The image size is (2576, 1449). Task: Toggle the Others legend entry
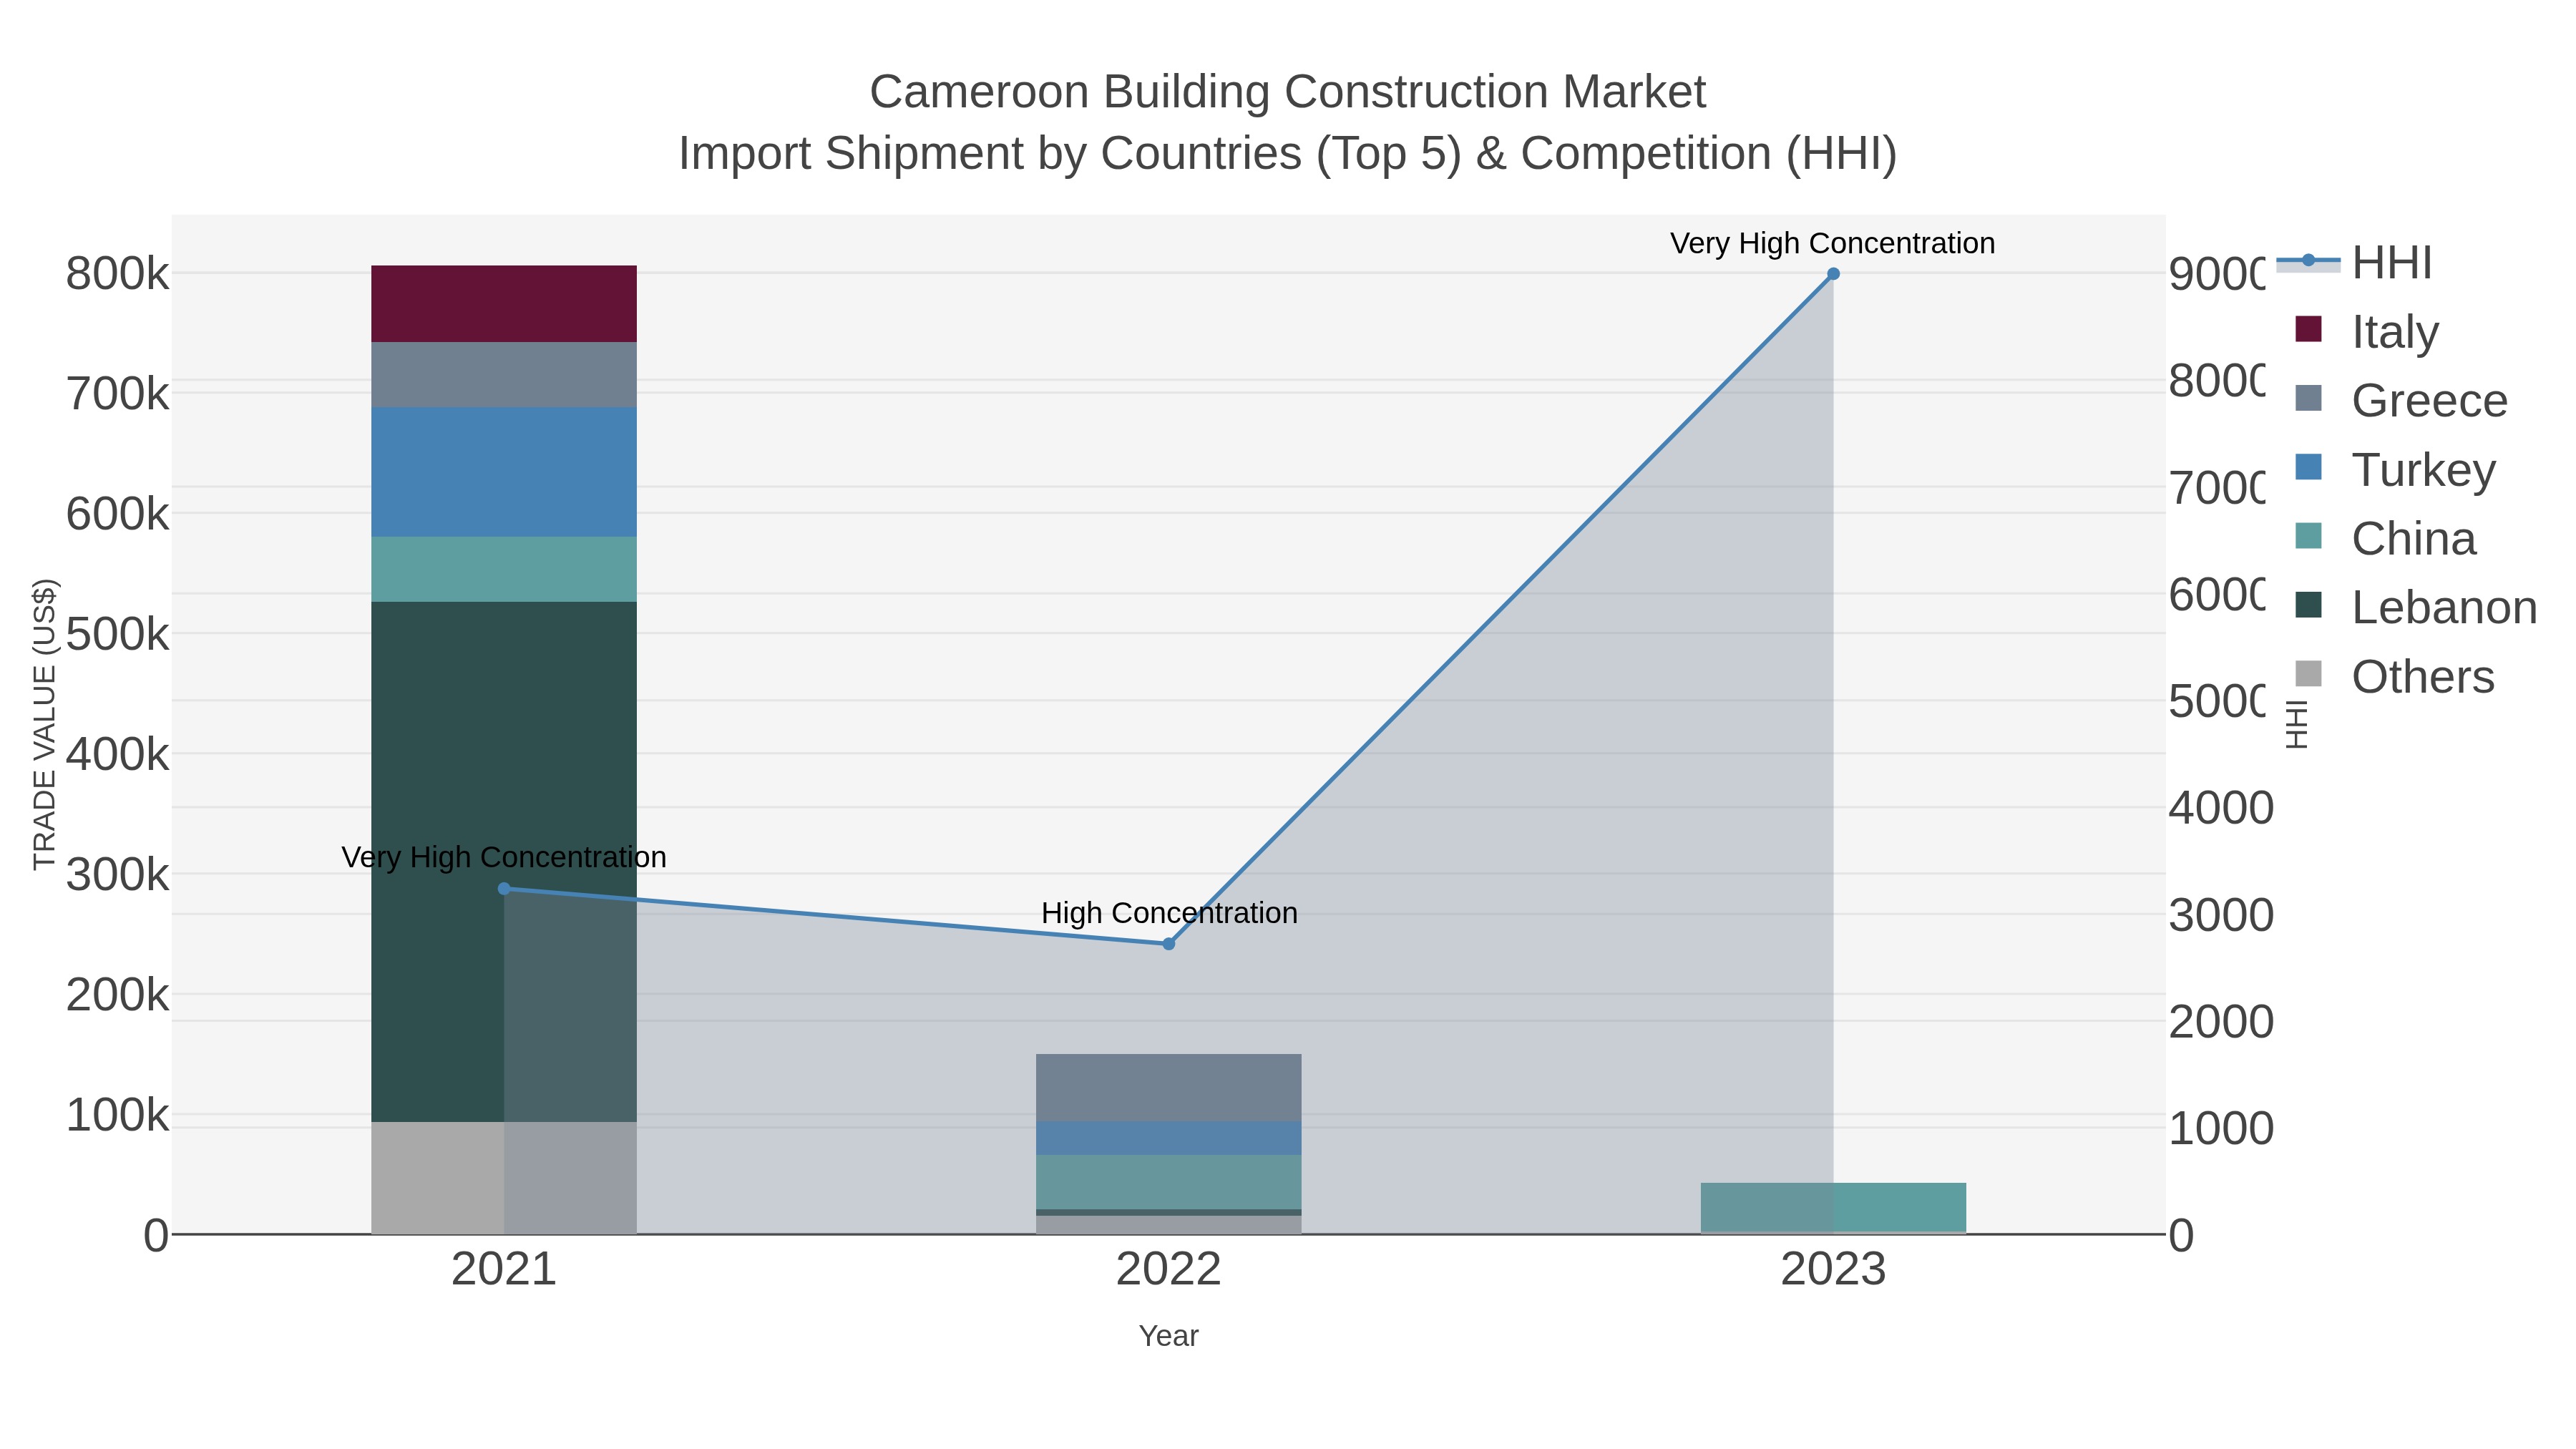pos(2394,676)
